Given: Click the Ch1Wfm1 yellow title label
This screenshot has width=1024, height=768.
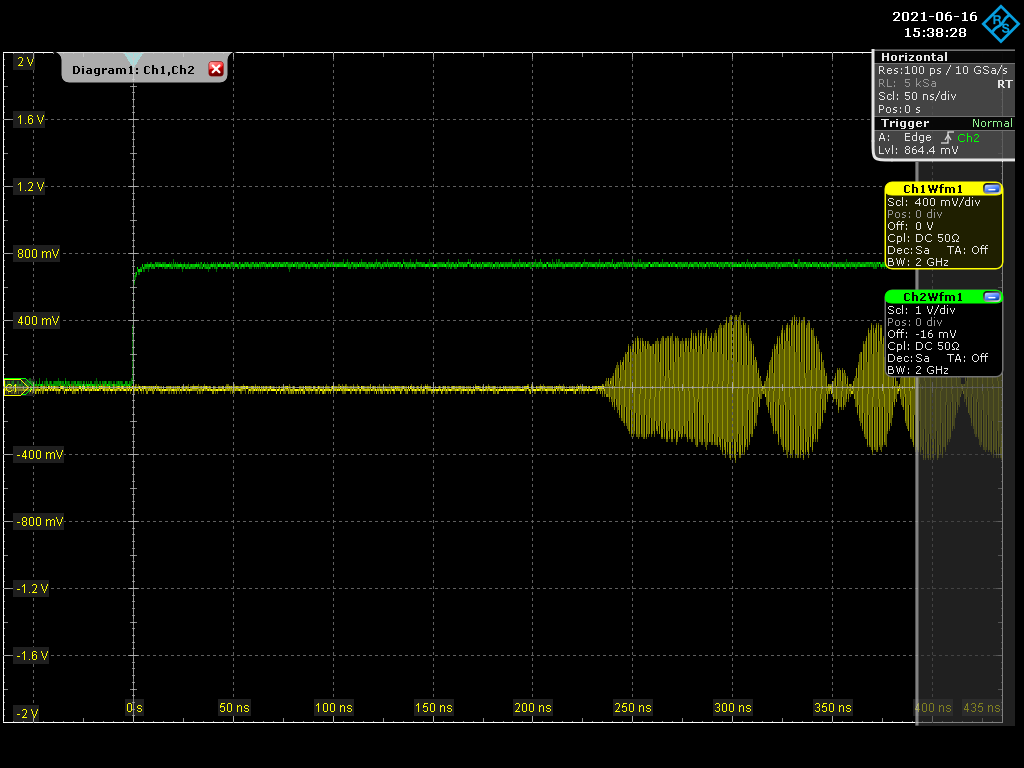Looking at the screenshot, I should tap(932, 189).
